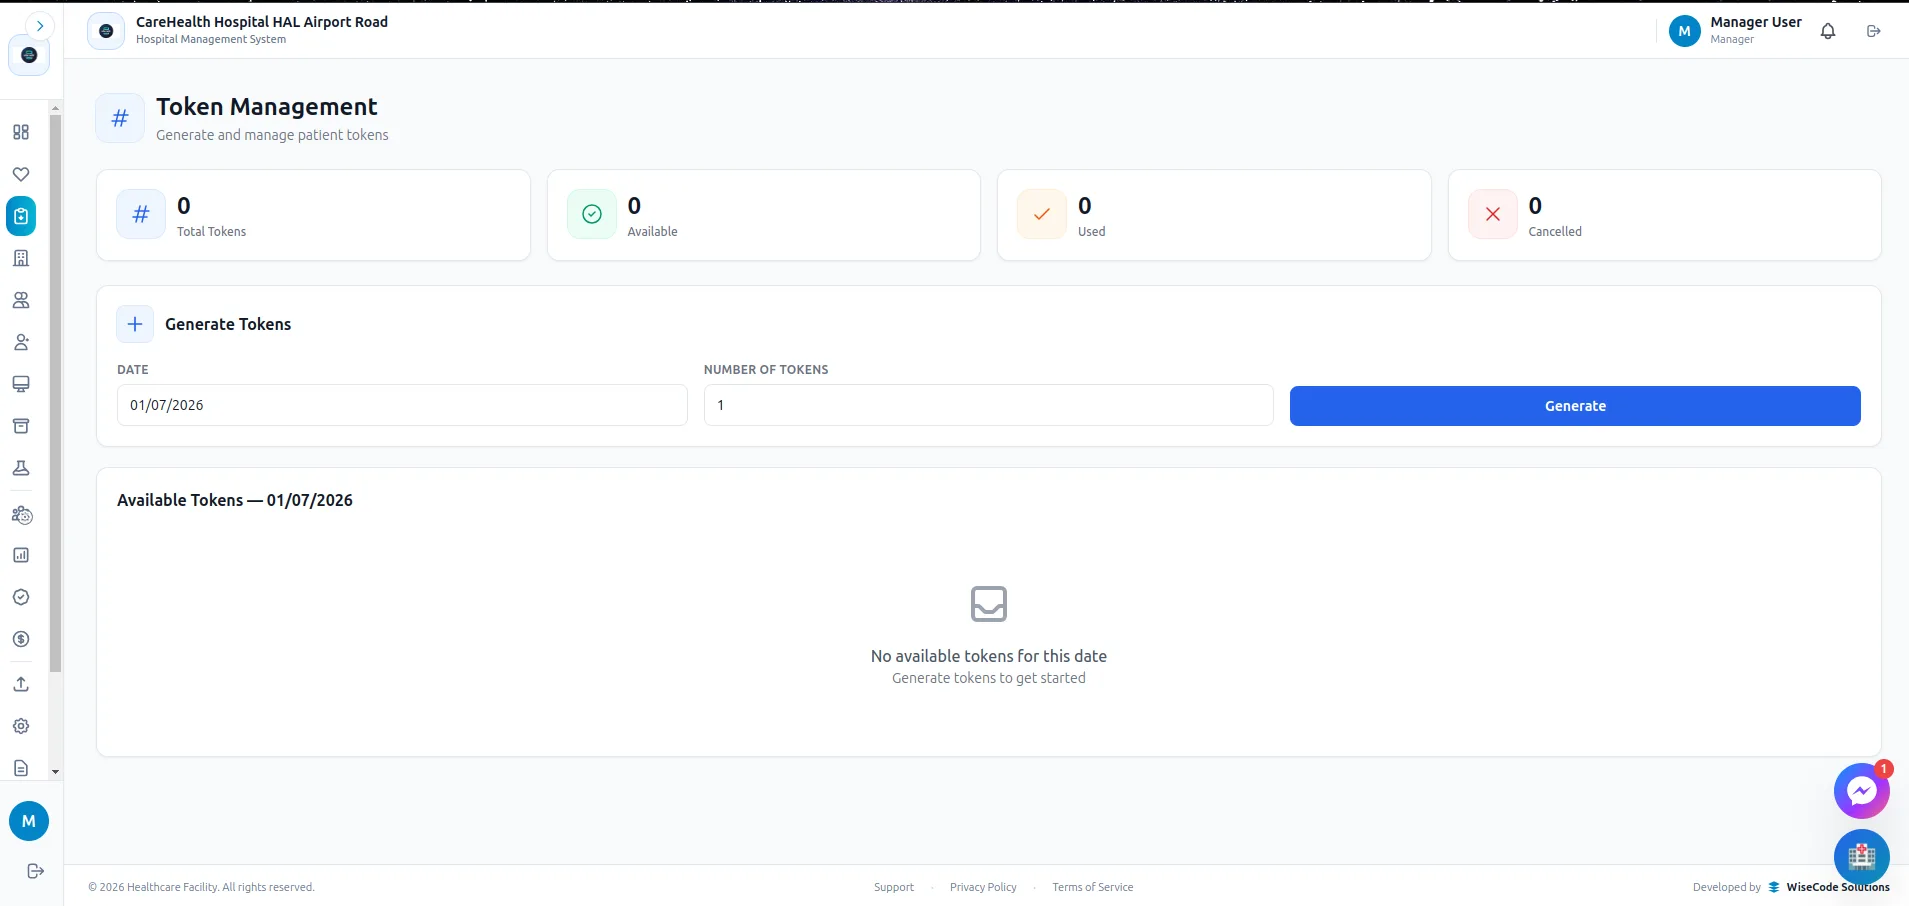This screenshot has width=1909, height=906.
Task: Click the M avatar at sidebar bottom
Action: [x=29, y=821]
